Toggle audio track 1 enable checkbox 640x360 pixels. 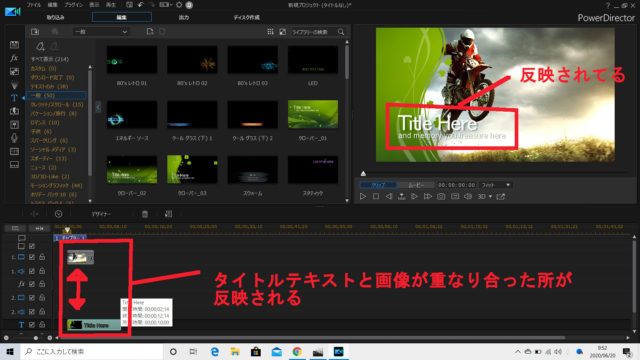coord(32,271)
